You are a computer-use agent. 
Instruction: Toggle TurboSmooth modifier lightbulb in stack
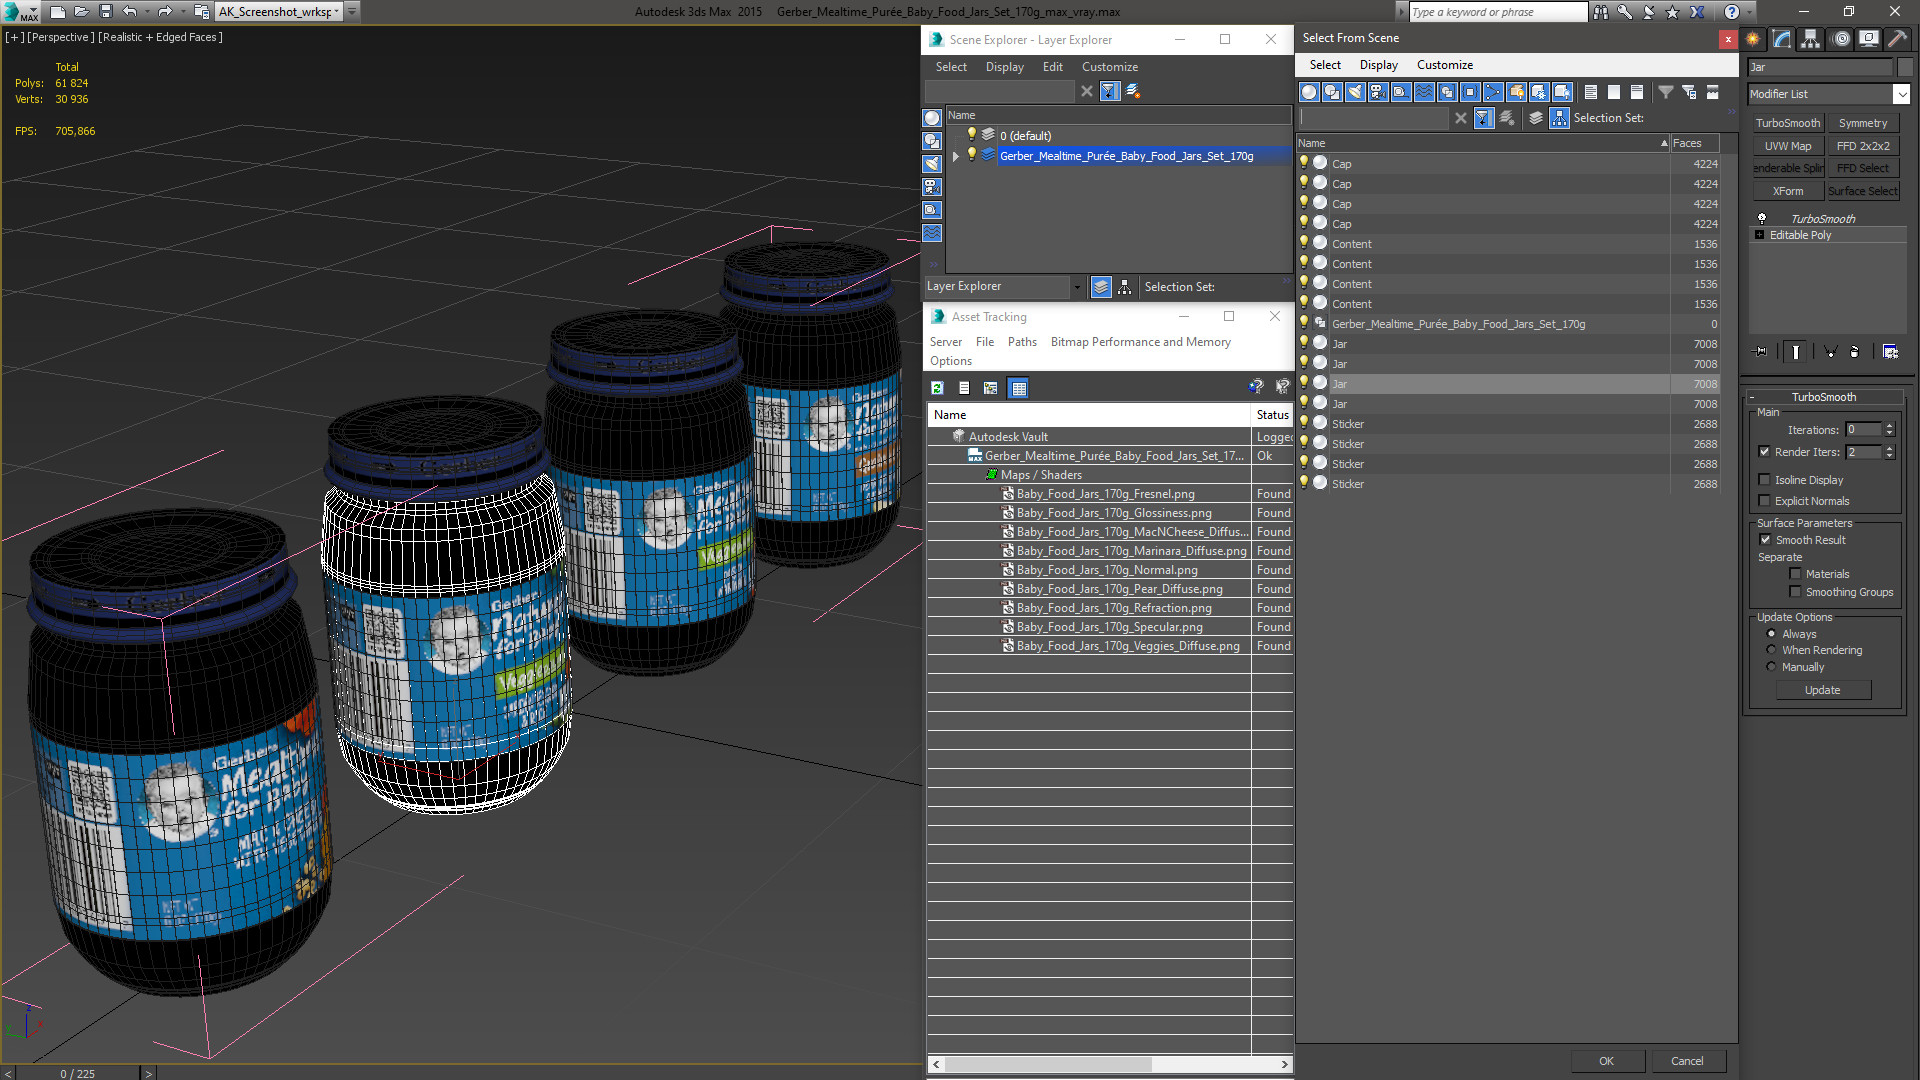[1762, 218]
